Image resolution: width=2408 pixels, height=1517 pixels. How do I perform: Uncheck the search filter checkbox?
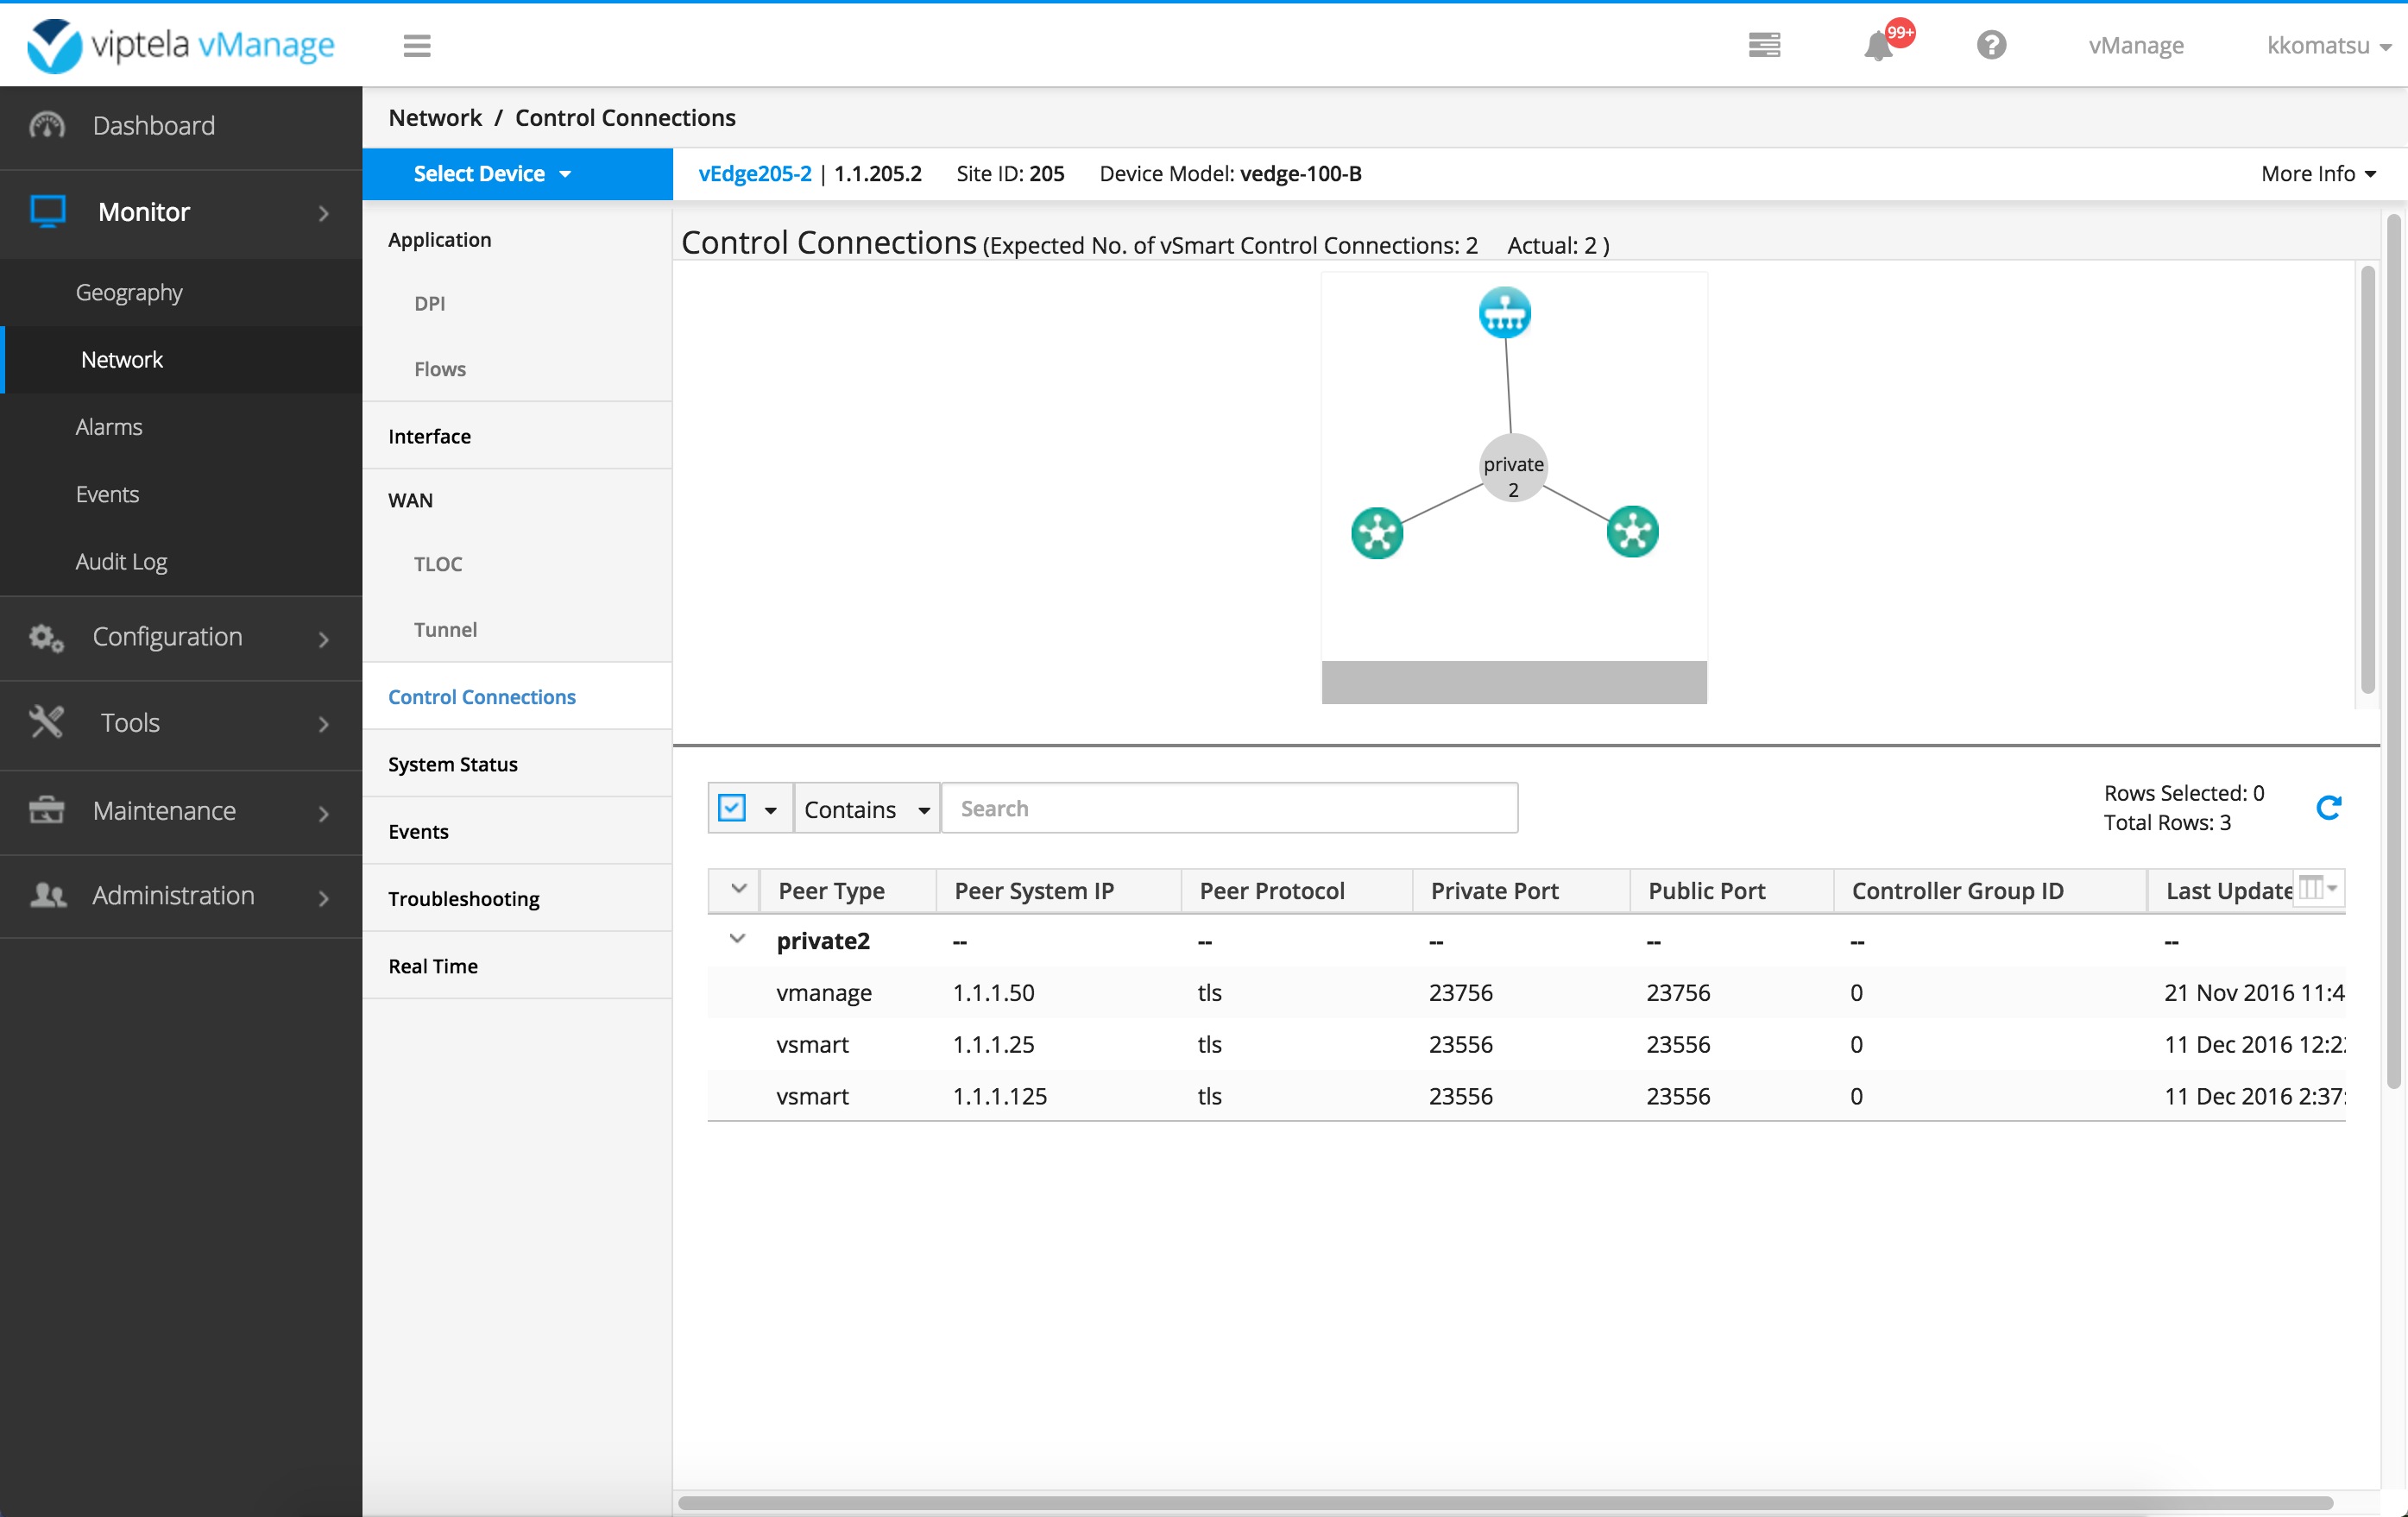click(733, 807)
